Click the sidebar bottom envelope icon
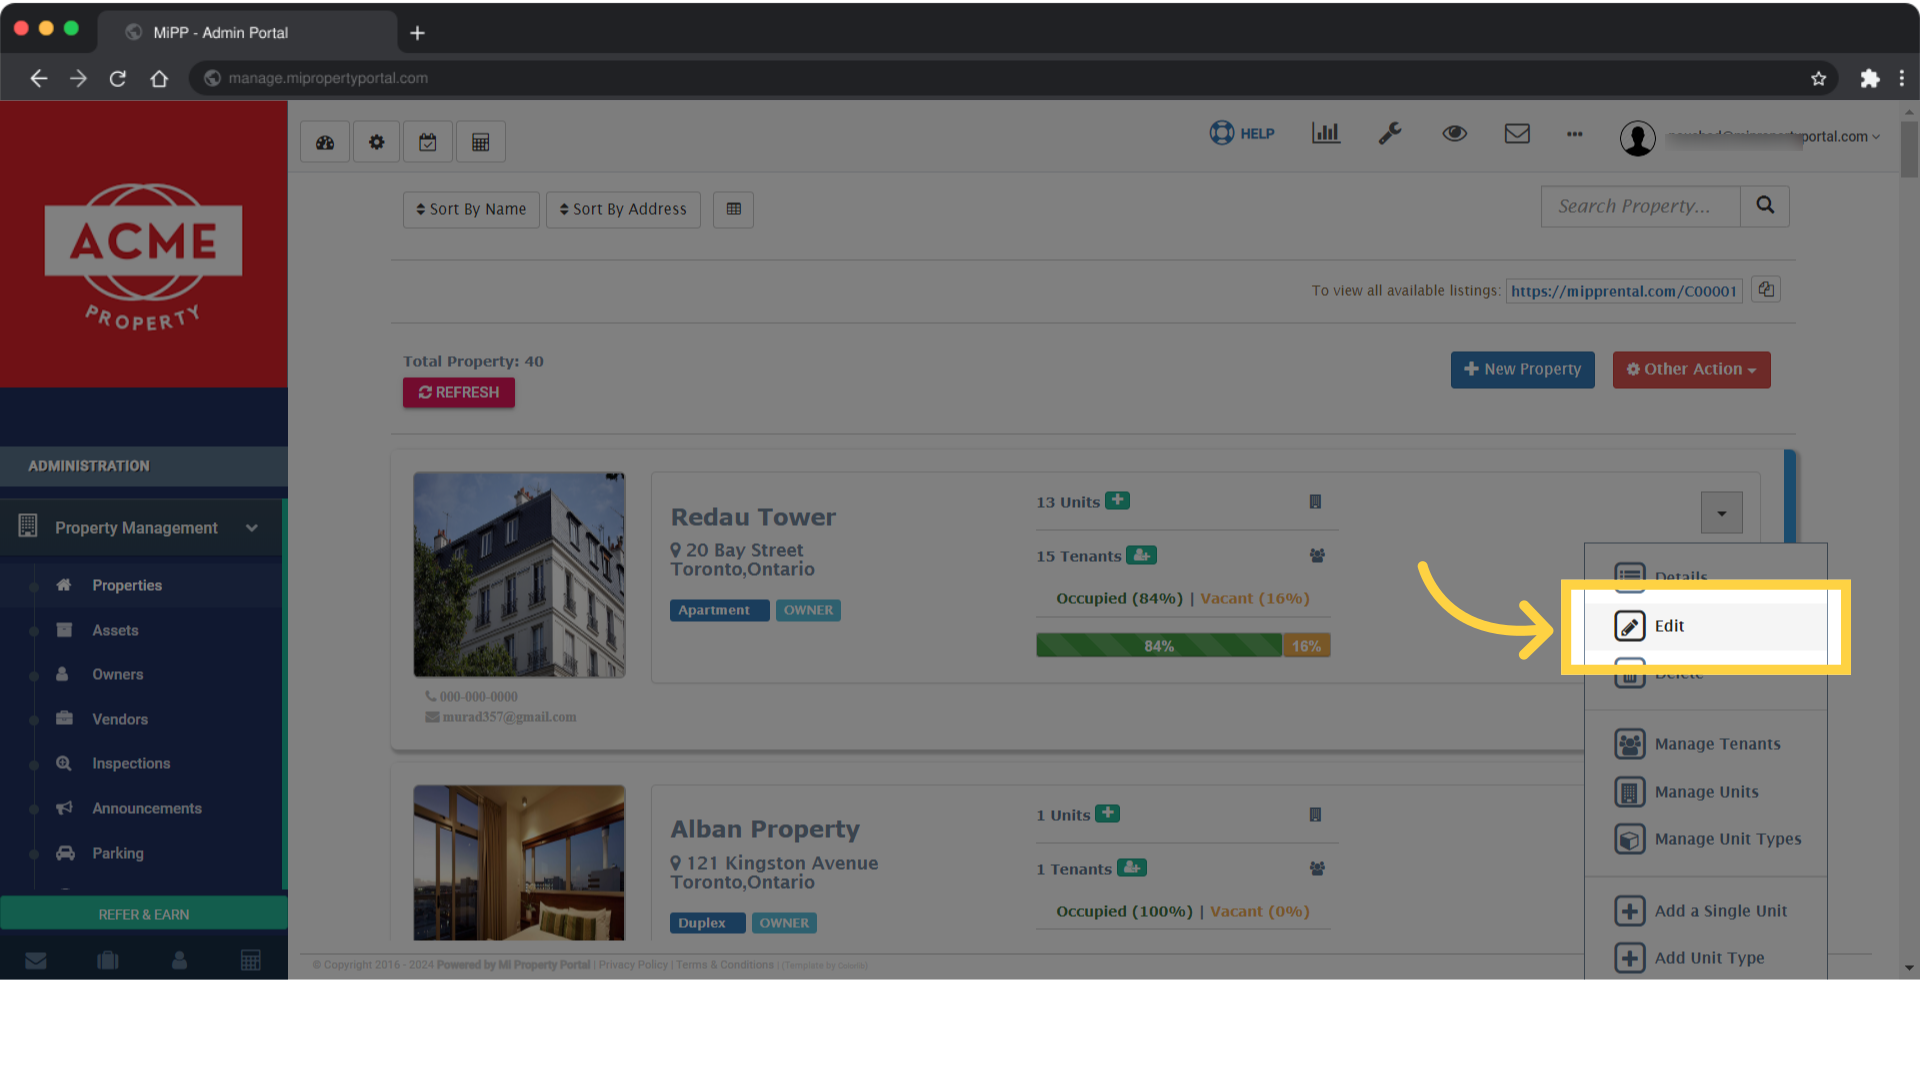This screenshot has height=1080, width=1920. click(x=36, y=961)
